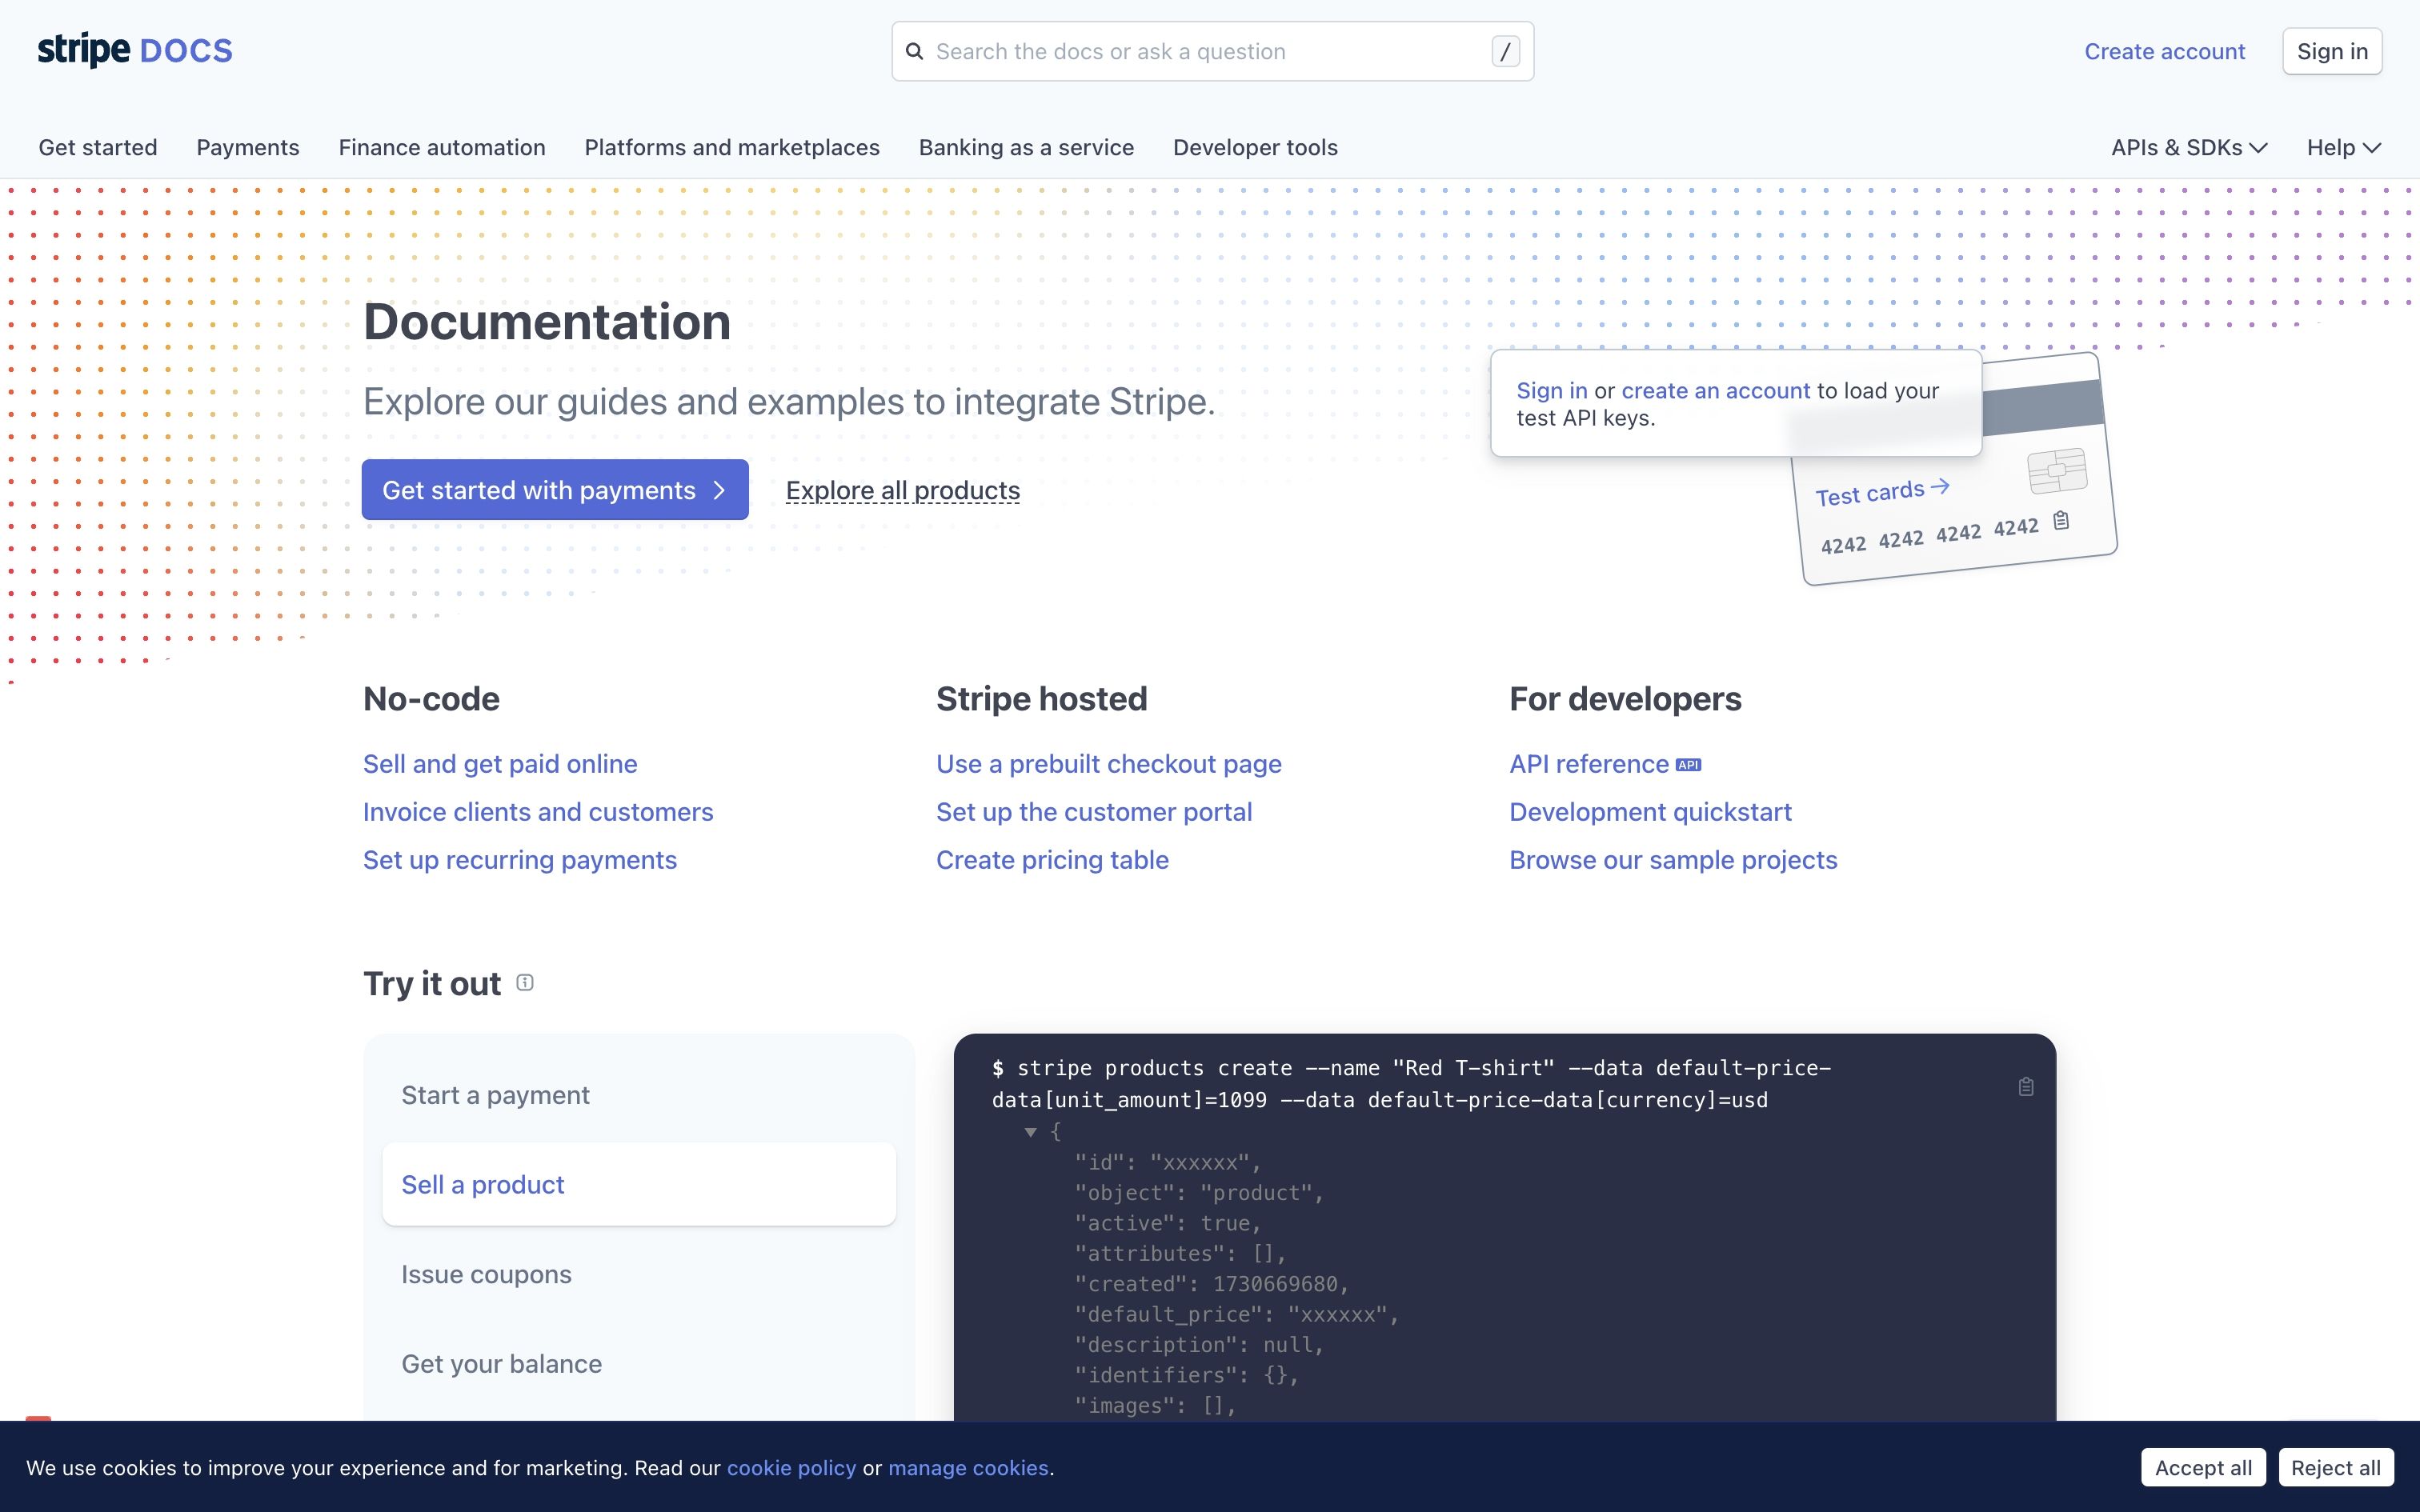
Task: Click Create account link in header
Action: [2164, 51]
